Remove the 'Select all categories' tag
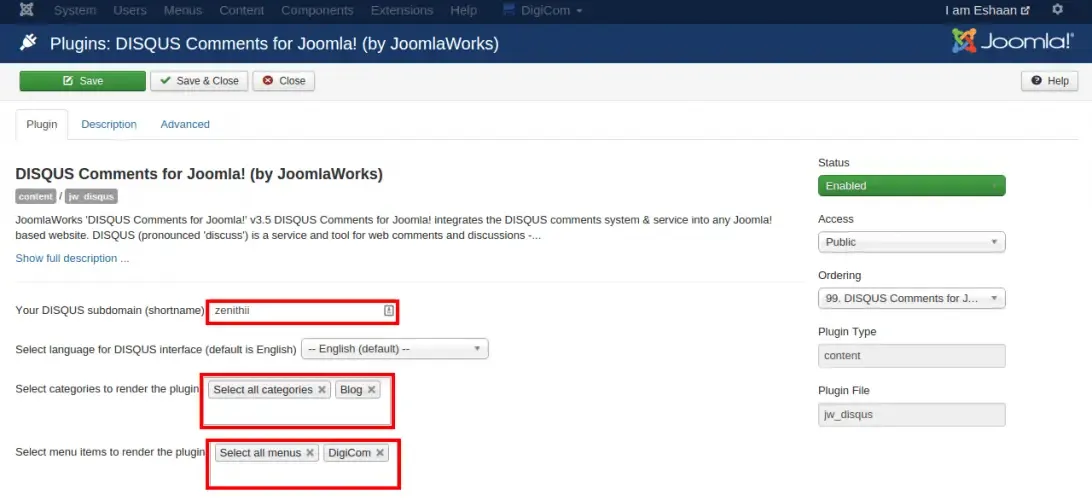 tap(322, 390)
